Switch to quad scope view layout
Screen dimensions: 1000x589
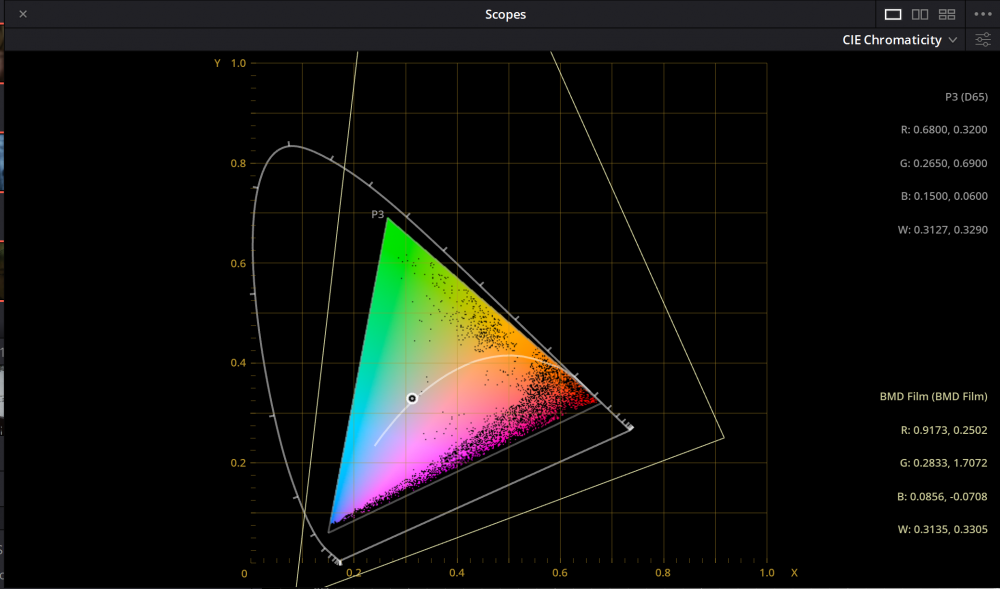click(947, 14)
